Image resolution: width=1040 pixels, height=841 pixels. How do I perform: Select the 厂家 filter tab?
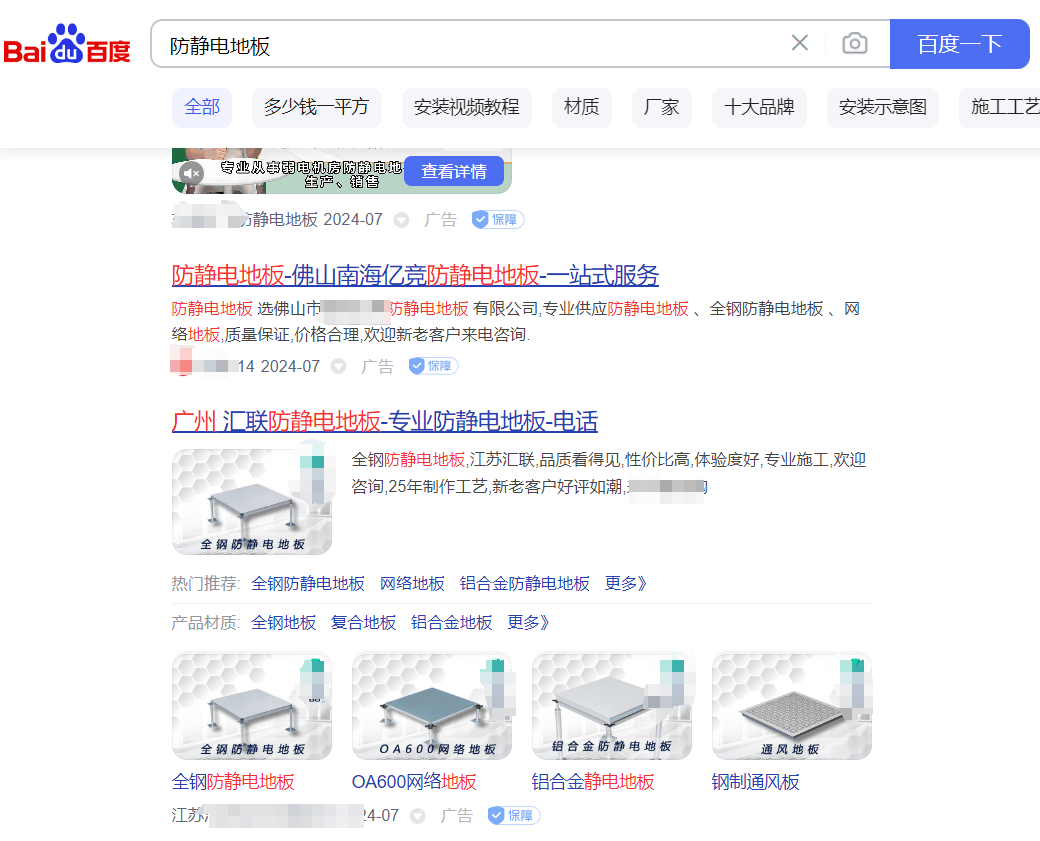[661, 107]
